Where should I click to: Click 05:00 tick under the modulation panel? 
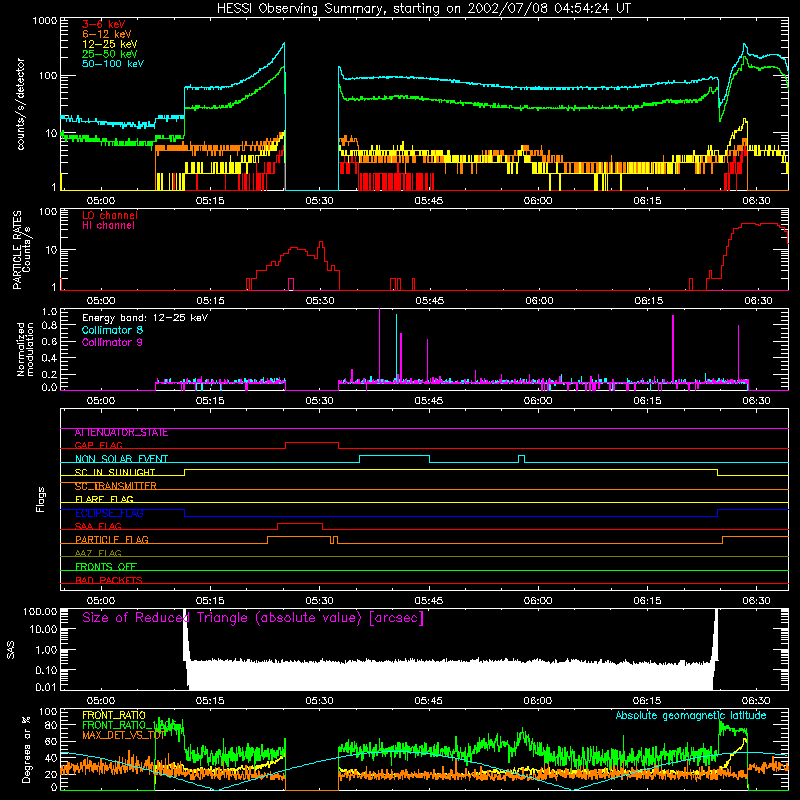click(101, 401)
